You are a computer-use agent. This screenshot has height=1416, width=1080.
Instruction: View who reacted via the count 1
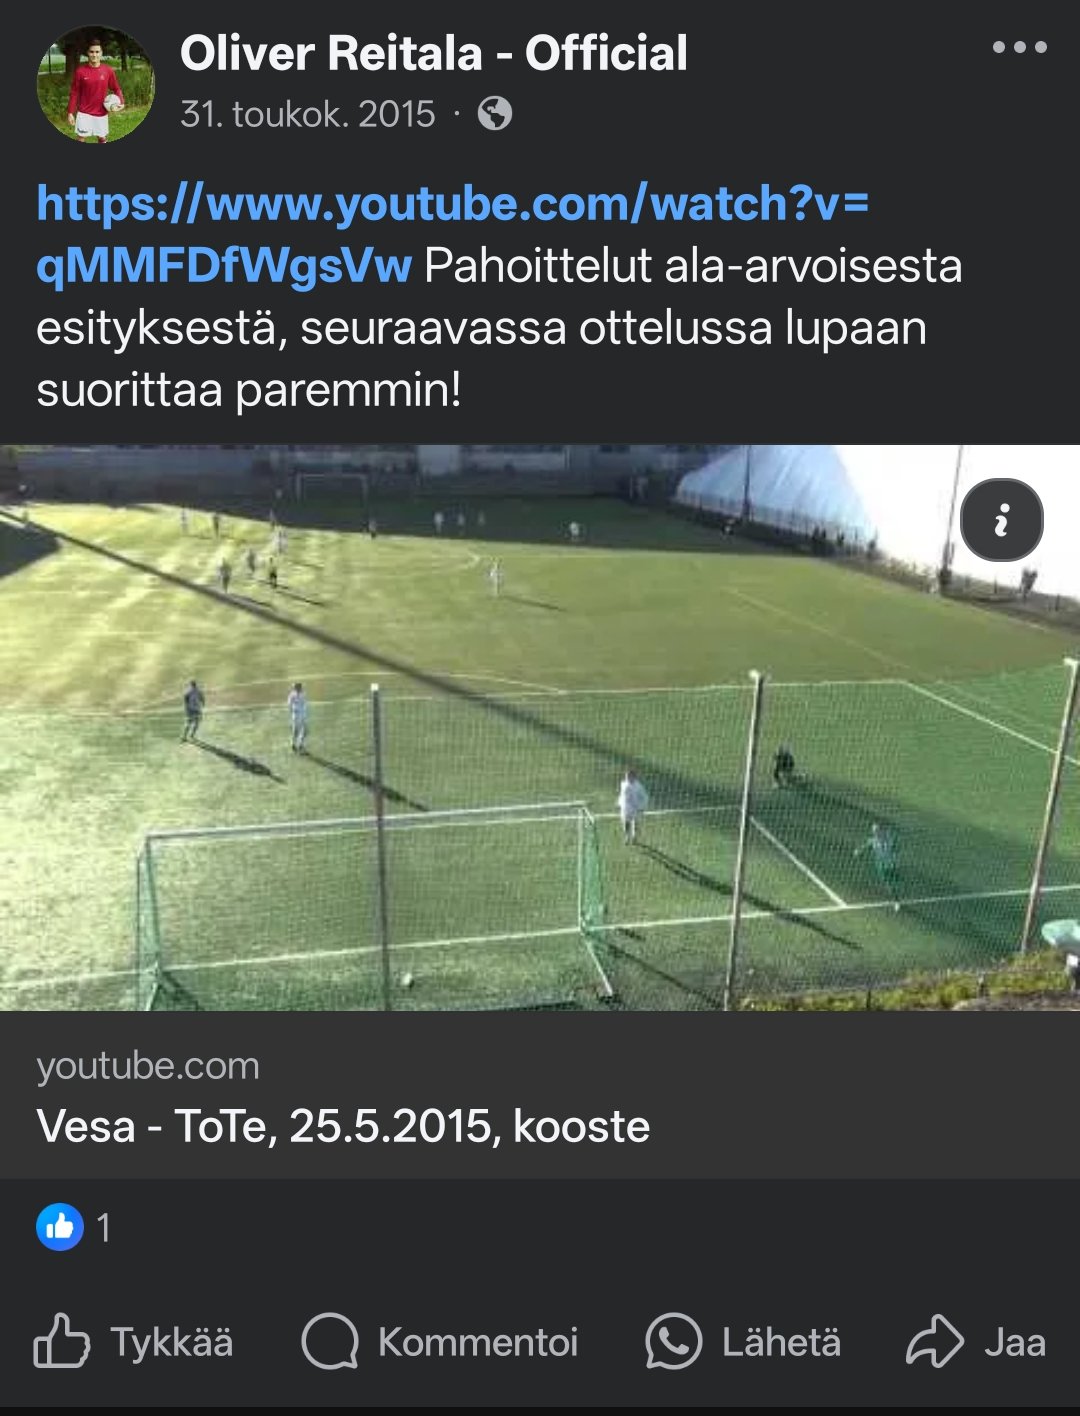coord(104,1228)
